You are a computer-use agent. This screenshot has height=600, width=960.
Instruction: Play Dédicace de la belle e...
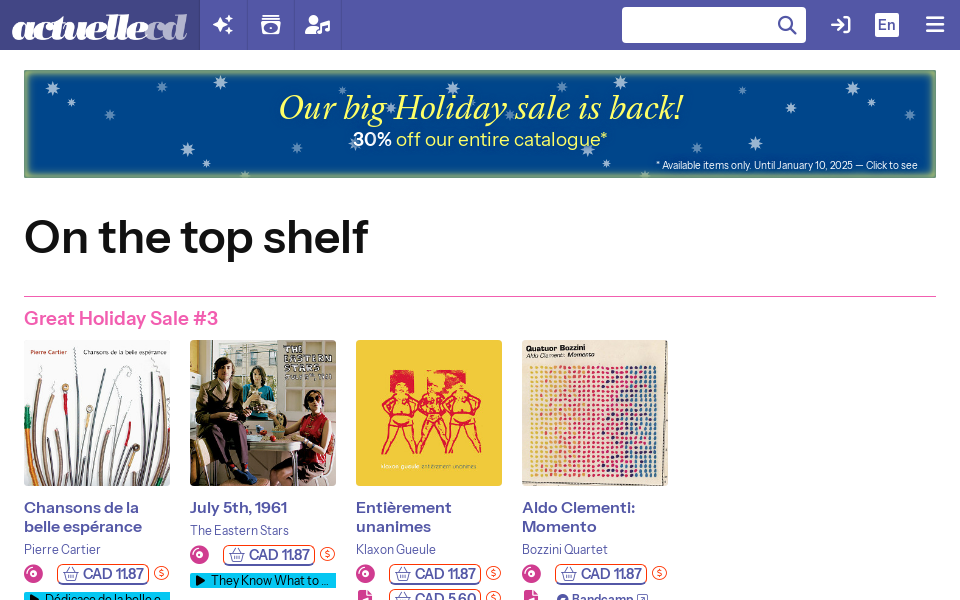click(96, 596)
